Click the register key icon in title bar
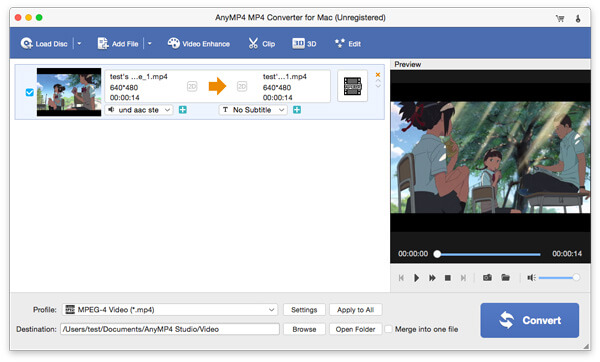The width and height of the screenshot is (600, 362). (x=578, y=18)
